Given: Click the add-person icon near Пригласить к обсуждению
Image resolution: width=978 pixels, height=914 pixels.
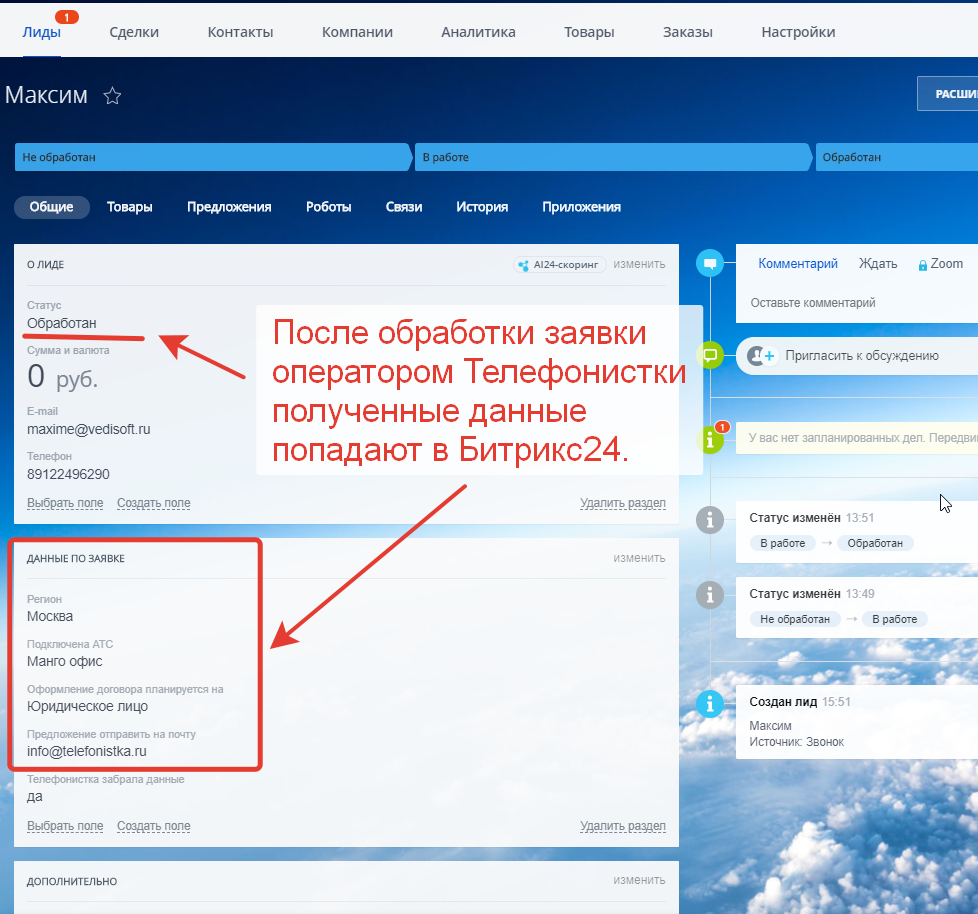Looking at the screenshot, I should [x=763, y=355].
